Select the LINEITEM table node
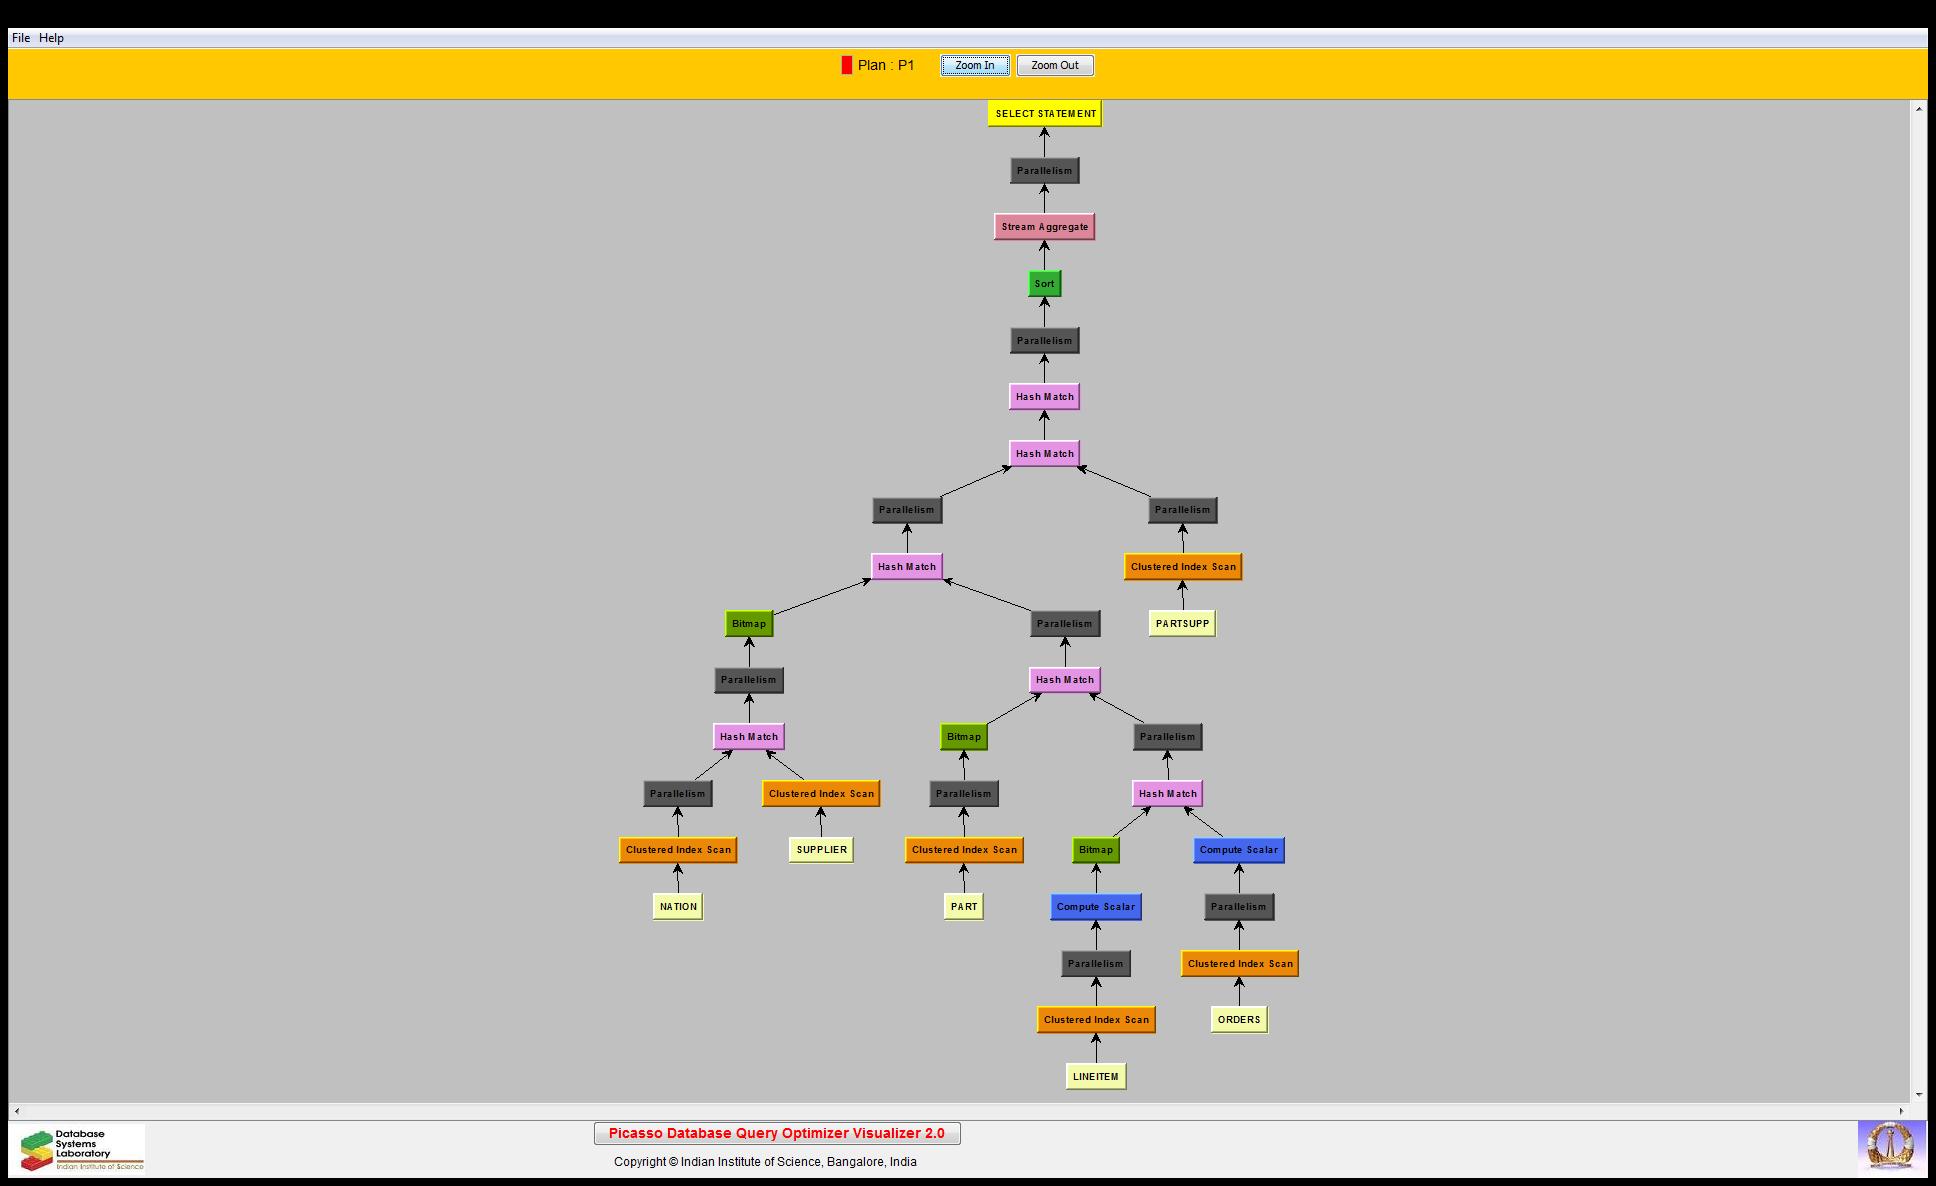 tap(1095, 1077)
